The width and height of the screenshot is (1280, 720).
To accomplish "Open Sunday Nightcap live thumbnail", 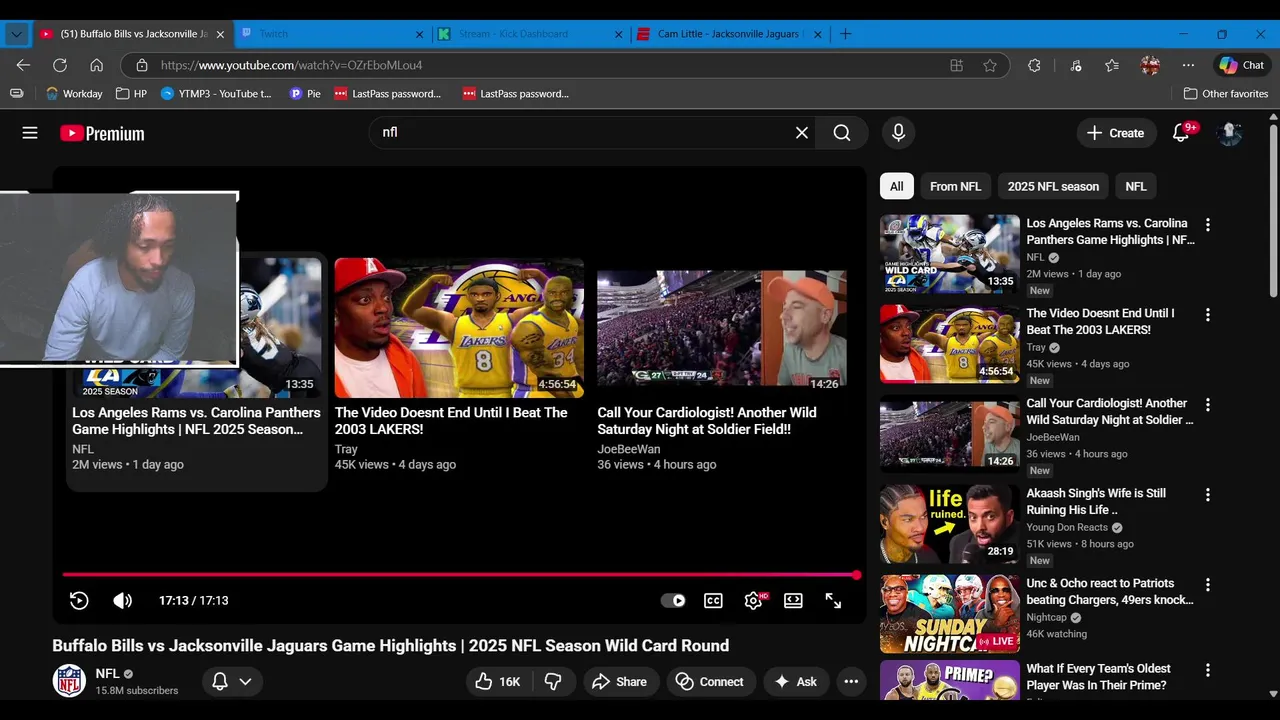I will coord(950,614).
